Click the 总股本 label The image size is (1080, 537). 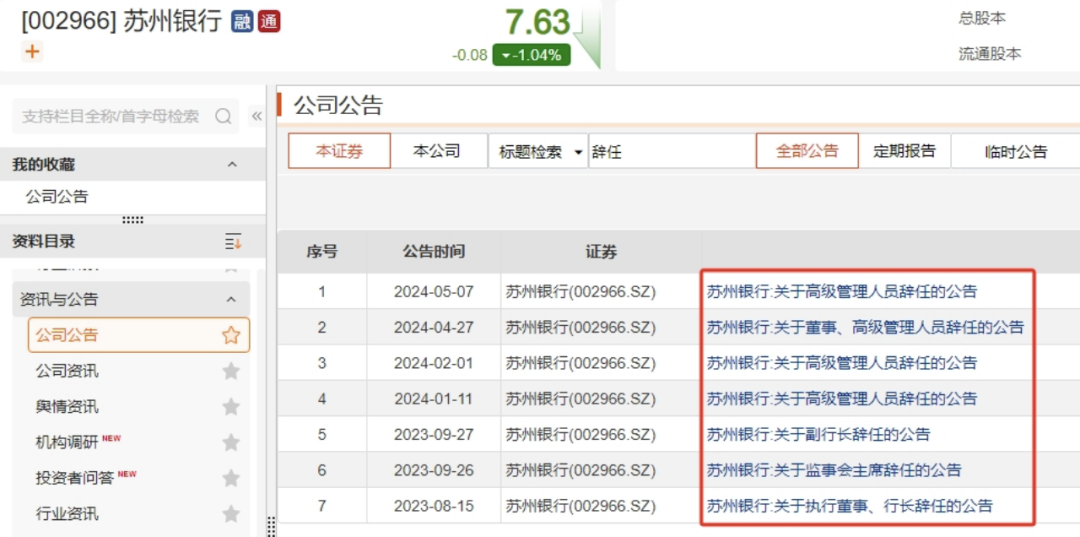coord(982,19)
